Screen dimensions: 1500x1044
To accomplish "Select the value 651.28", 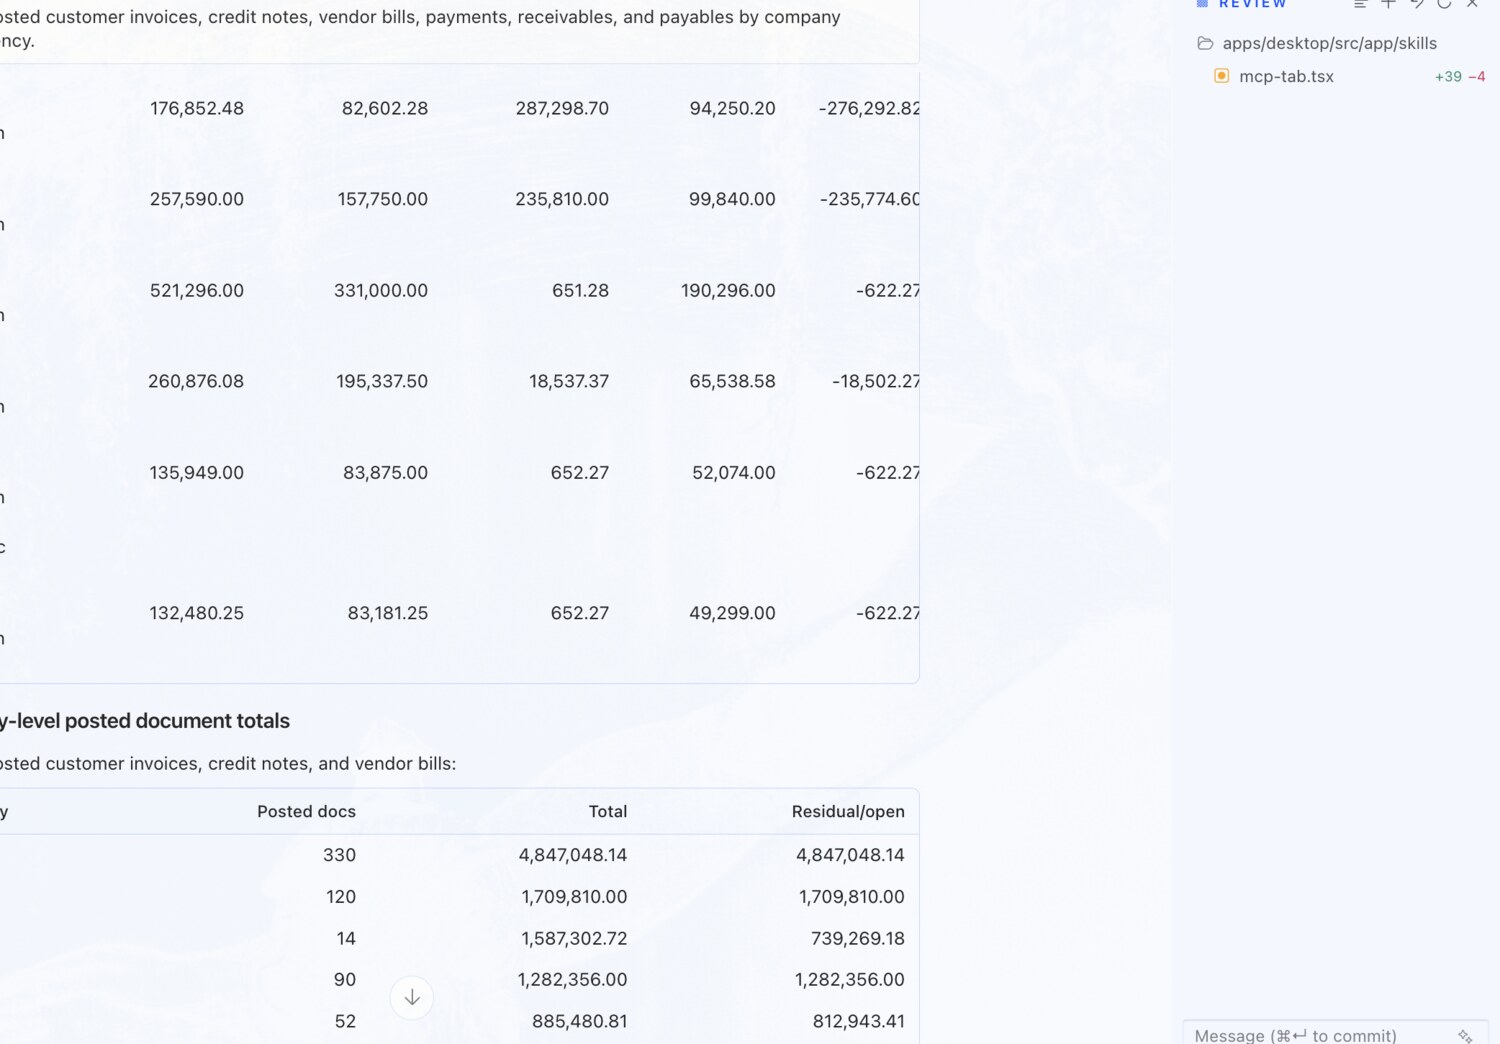I will pyautogui.click(x=580, y=290).
